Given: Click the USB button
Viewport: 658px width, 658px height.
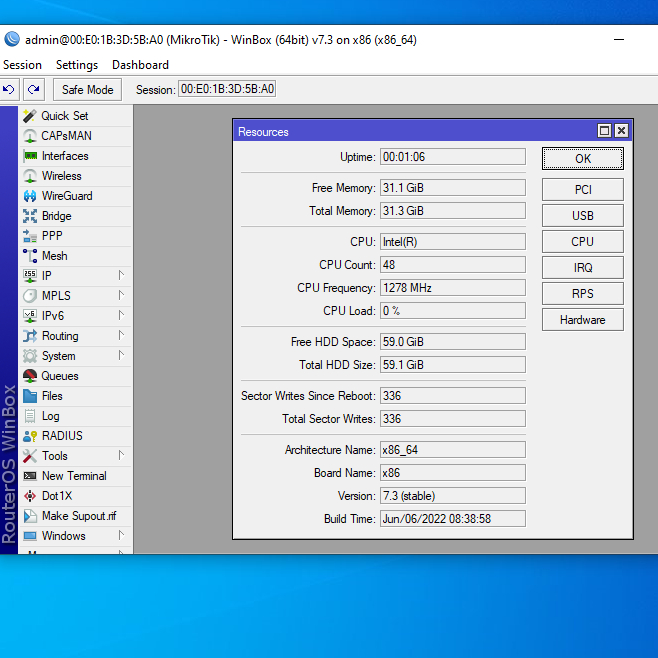Looking at the screenshot, I should click(582, 216).
